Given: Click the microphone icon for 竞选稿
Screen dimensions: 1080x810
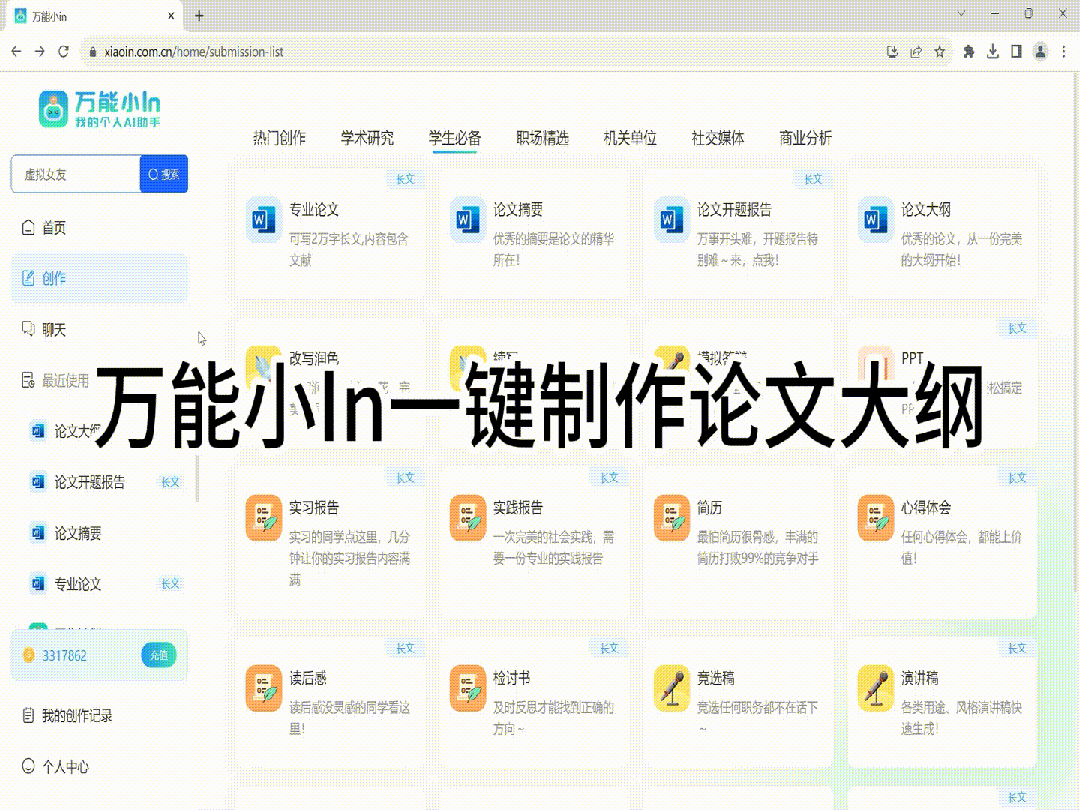Looking at the screenshot, I should coord(671,687).
